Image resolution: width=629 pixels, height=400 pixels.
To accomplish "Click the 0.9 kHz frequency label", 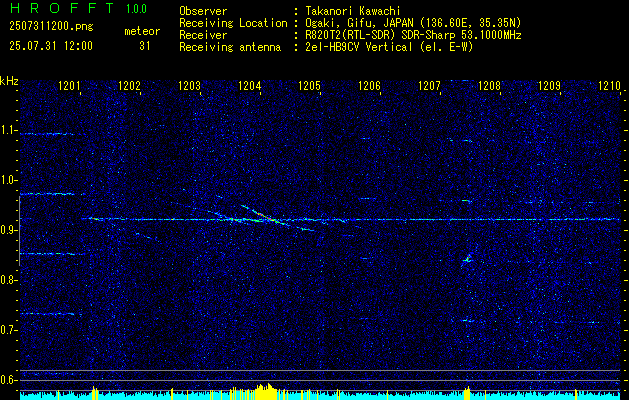I will (x=9, y=230).
